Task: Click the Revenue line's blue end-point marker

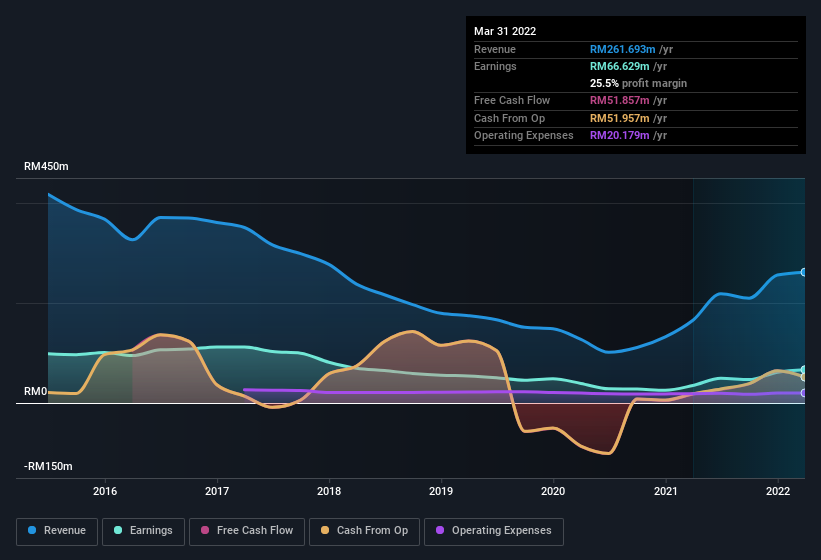Action: click(803, 272)
